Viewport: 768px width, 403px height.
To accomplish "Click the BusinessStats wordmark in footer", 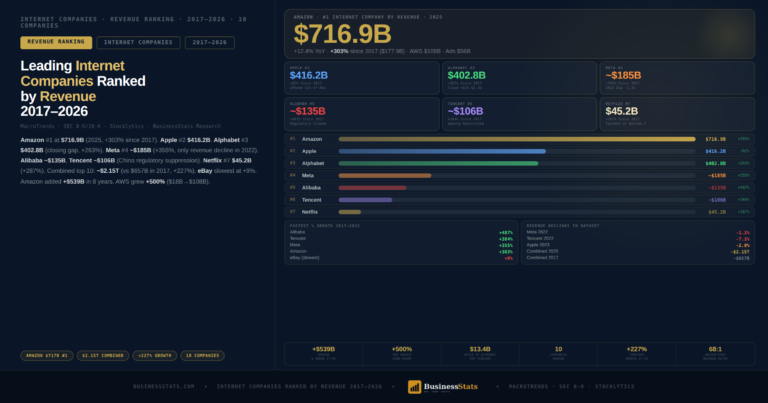I will [451, 386].
